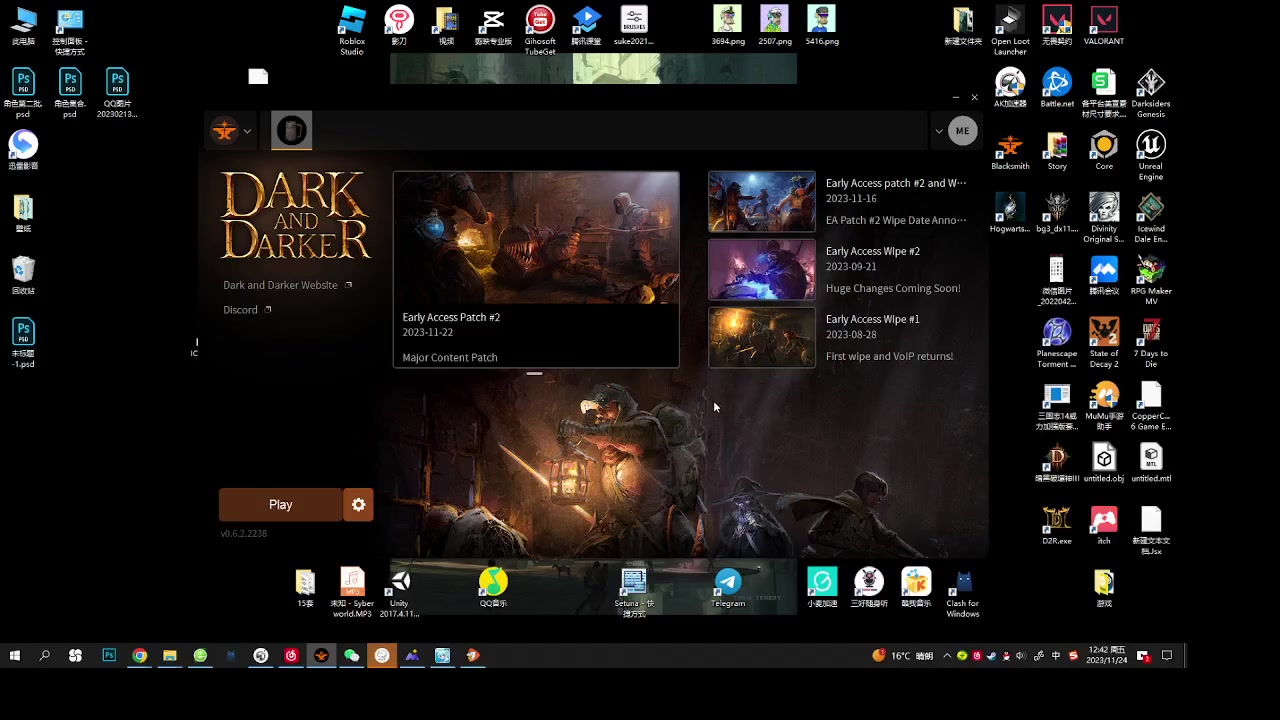Open Open Loot Launcher desktop shortcut

click(x=1010, y=31)
